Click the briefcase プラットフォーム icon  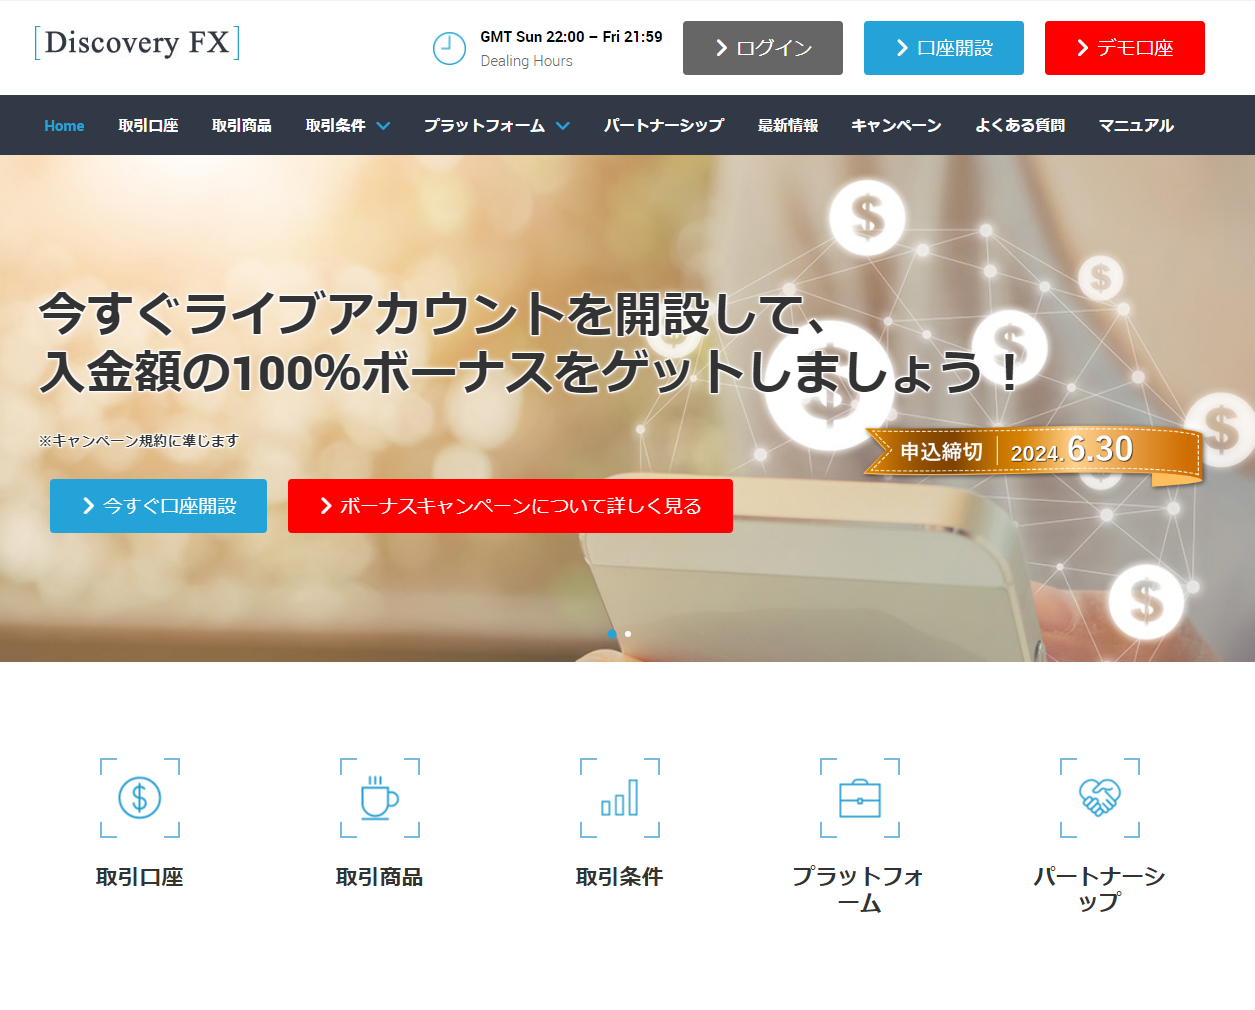point(860,798)
